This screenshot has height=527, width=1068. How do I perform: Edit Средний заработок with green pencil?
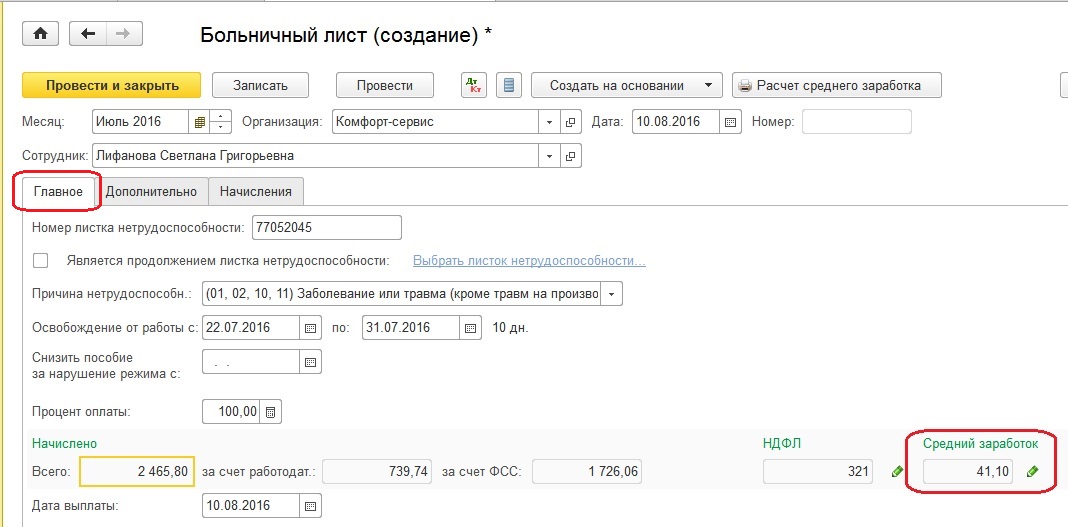coord(1033,471)
